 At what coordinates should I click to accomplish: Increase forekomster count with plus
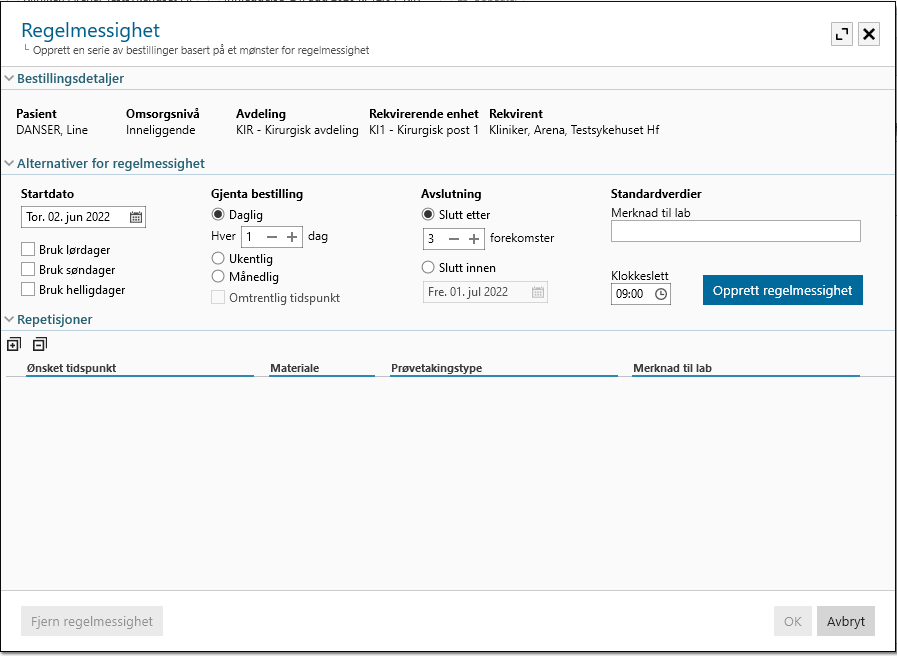click(x=474, y=239)
